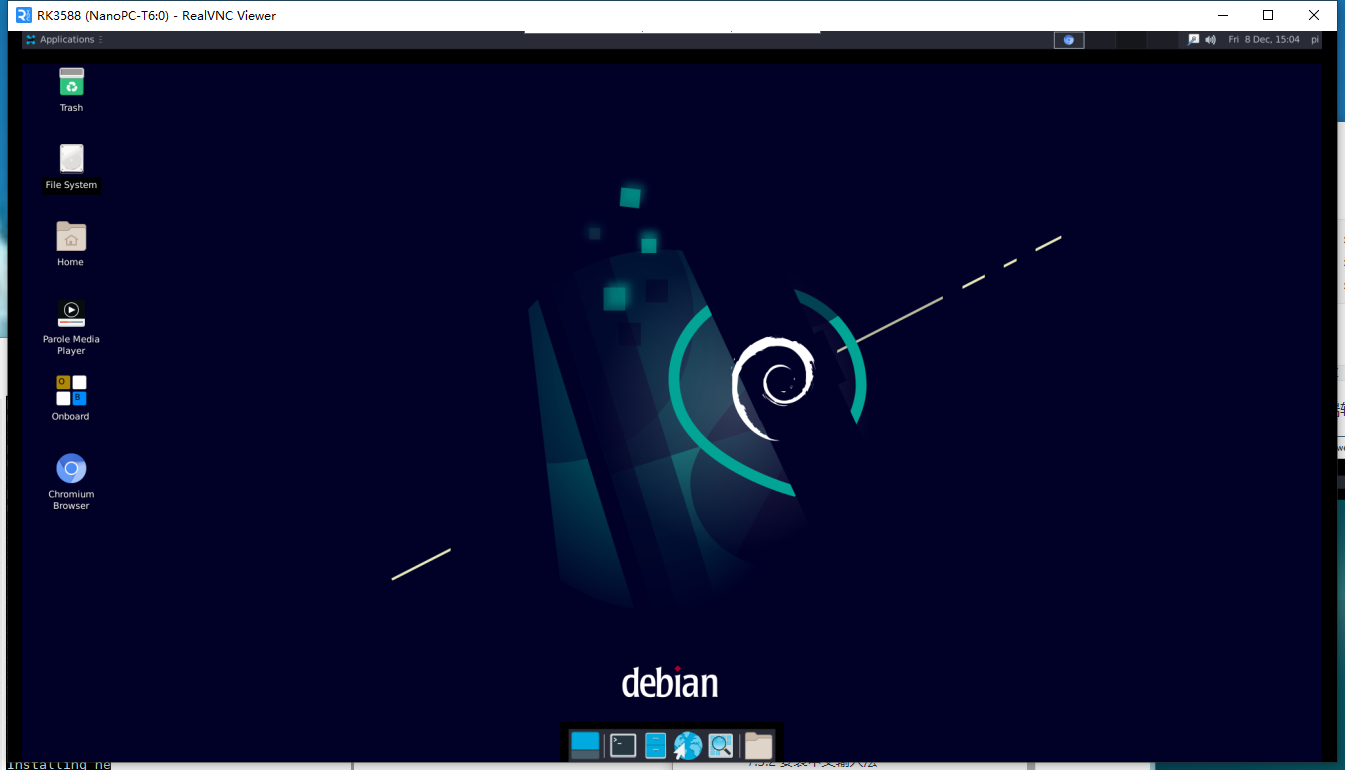The width and height of the screenshot is (1345, 770).
Task: Click the clock showing Fri 8 Dec, 15:04
Action: coord(1264,39)
